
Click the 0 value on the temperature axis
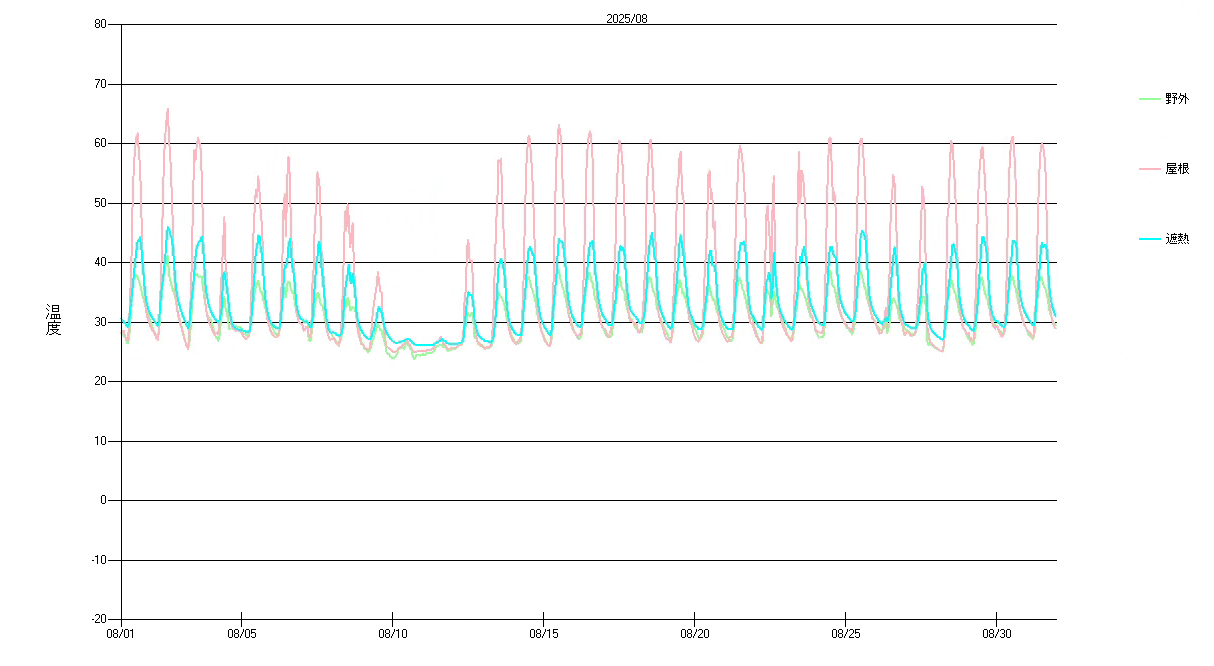tap(103, 500)
